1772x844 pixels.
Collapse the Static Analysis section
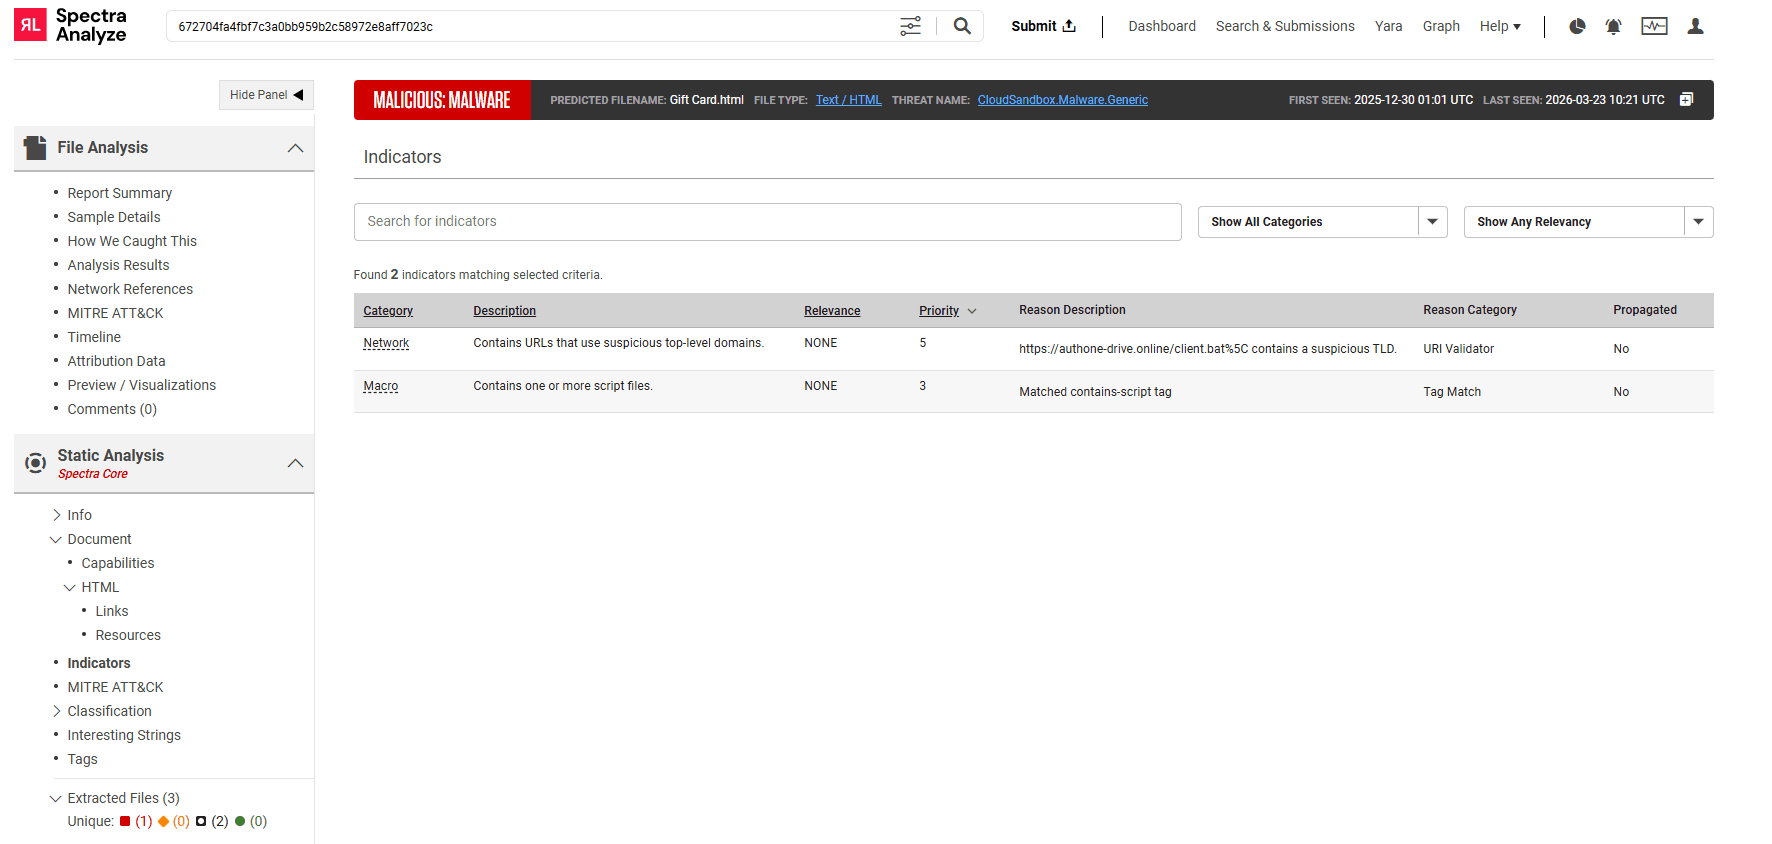click(295, 463)
